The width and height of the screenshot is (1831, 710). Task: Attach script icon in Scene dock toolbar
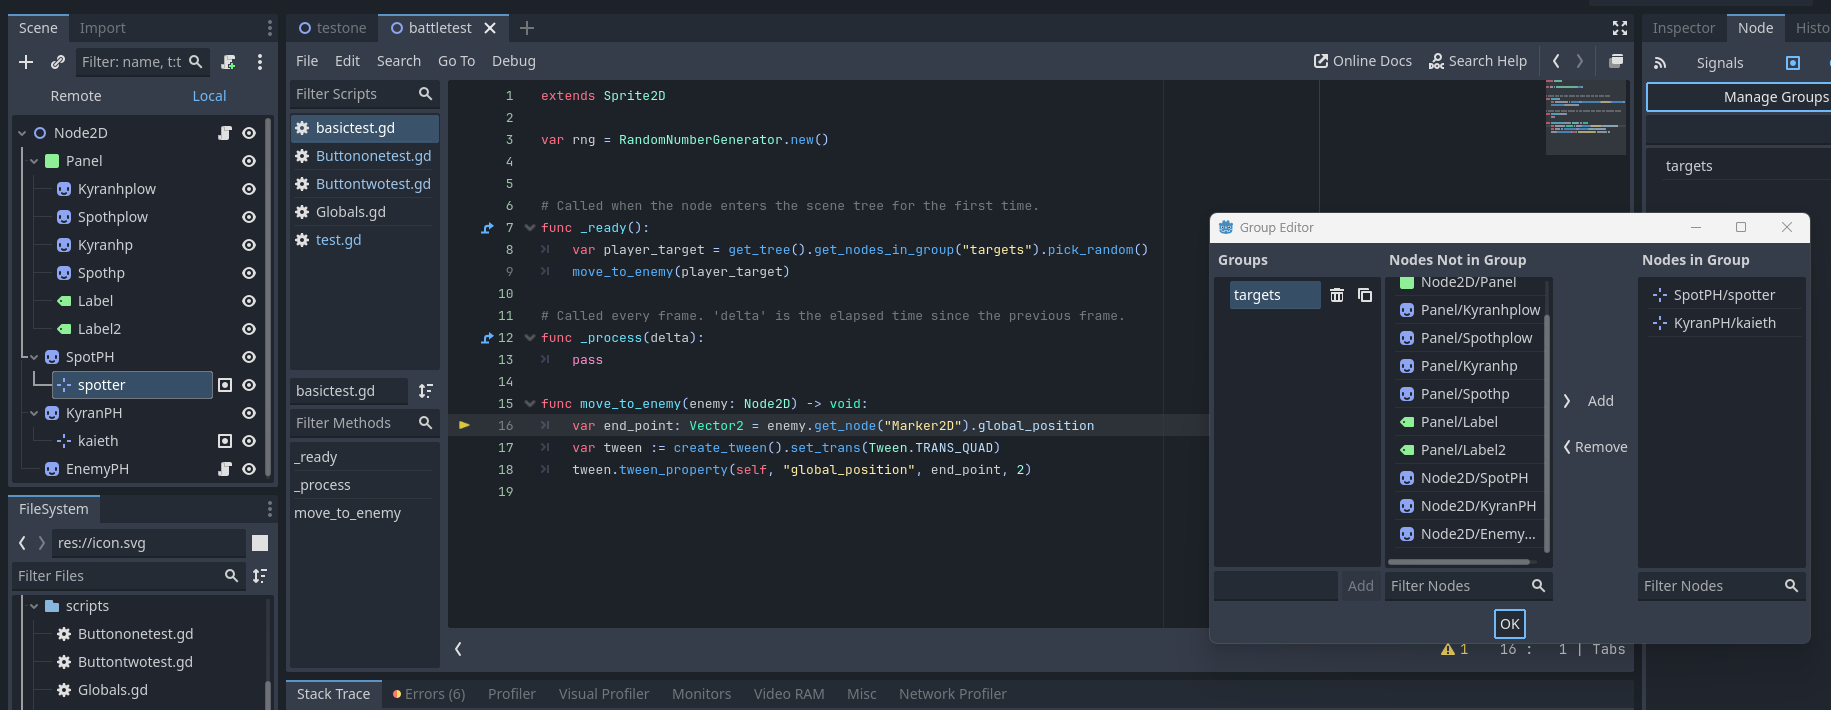(228, 62)
